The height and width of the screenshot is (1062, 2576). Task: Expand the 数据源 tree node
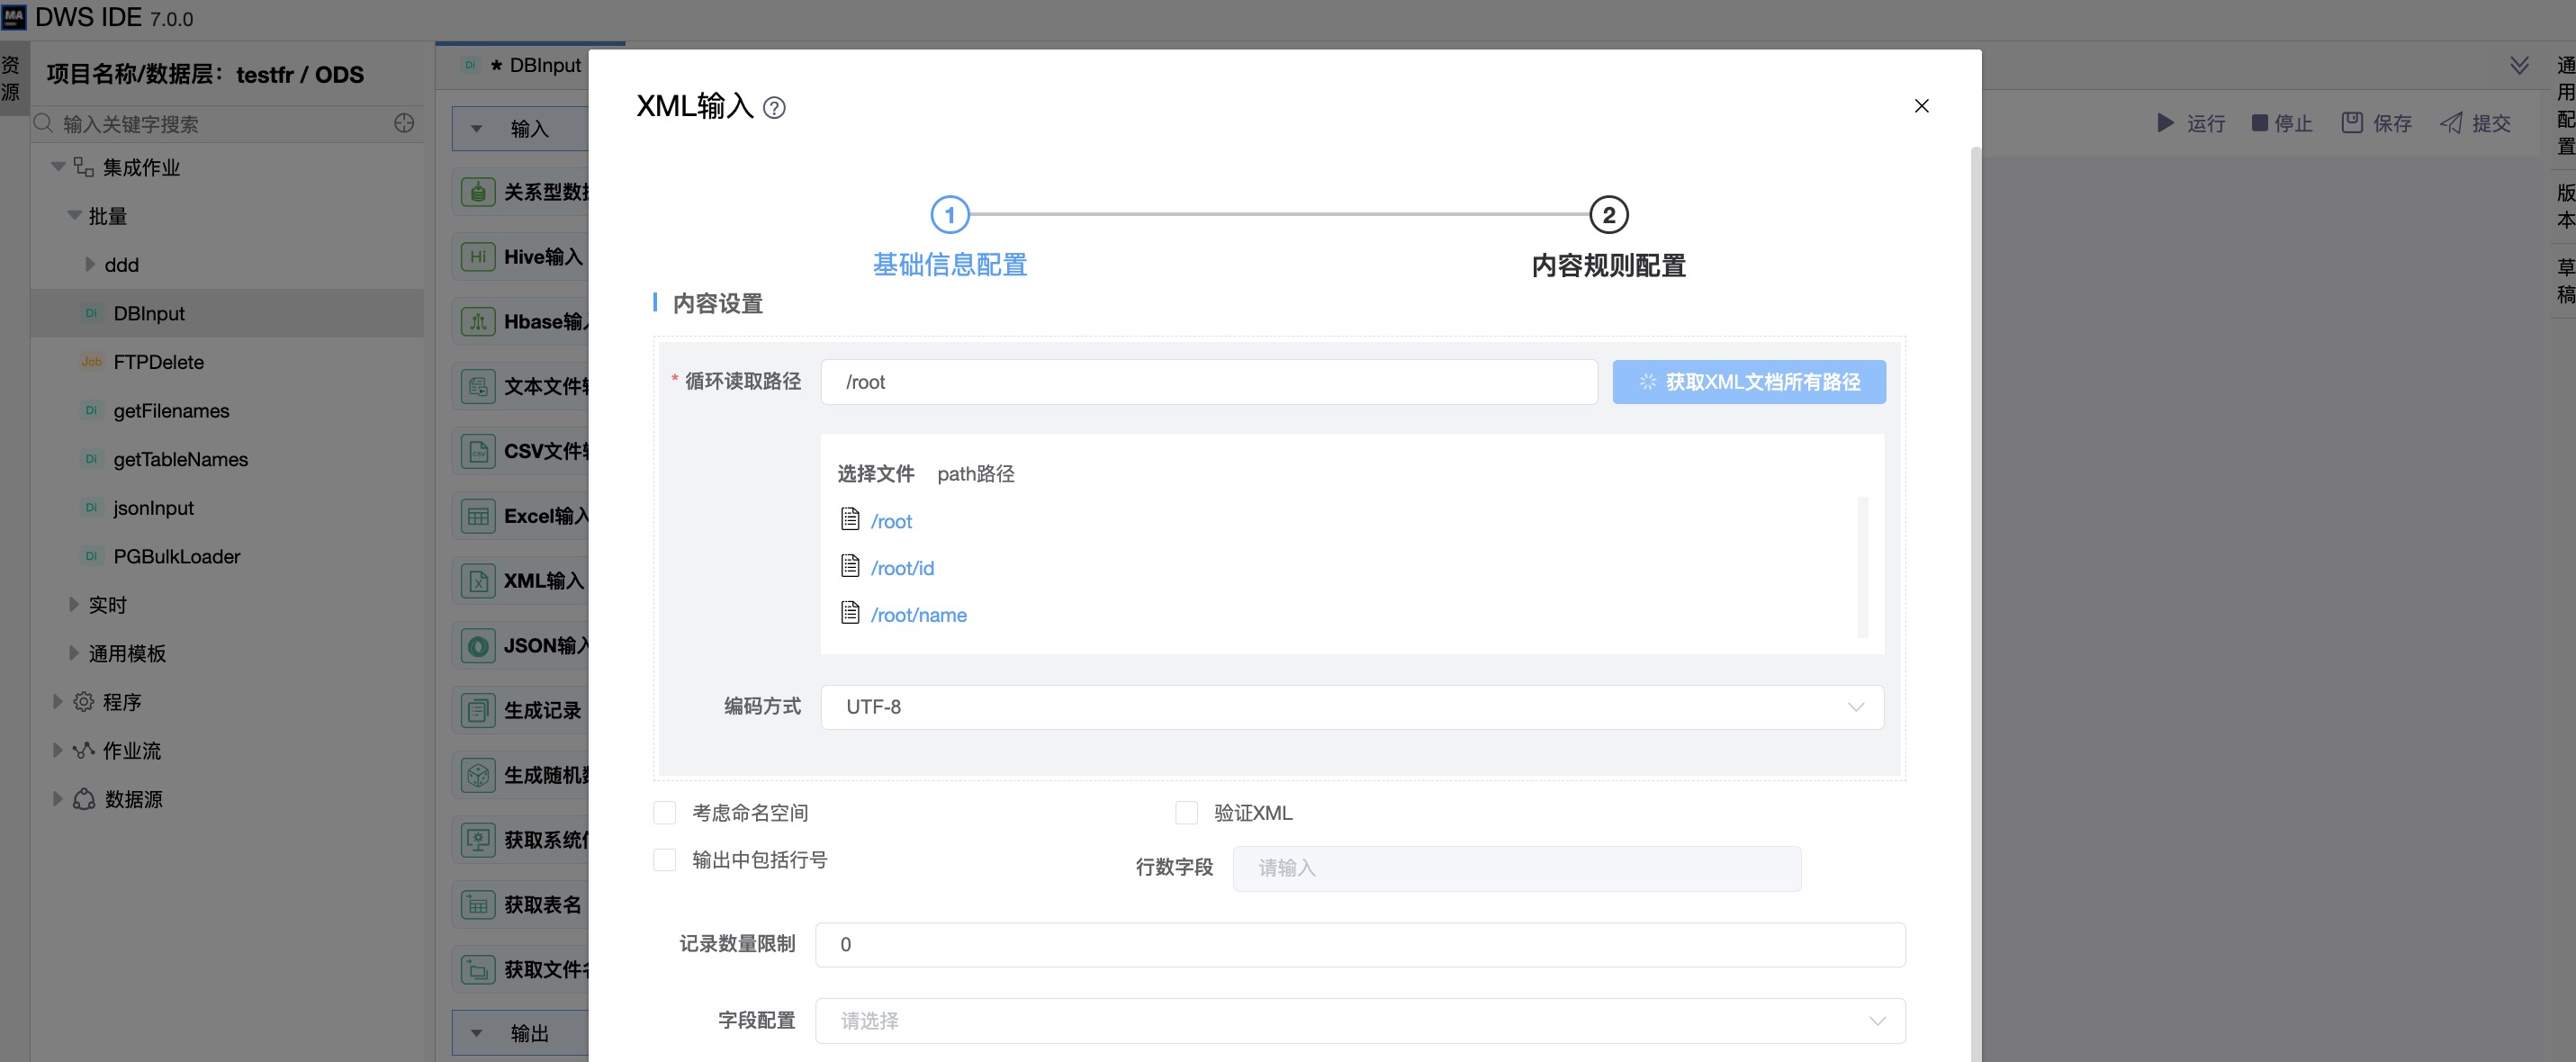coord(58,799)
